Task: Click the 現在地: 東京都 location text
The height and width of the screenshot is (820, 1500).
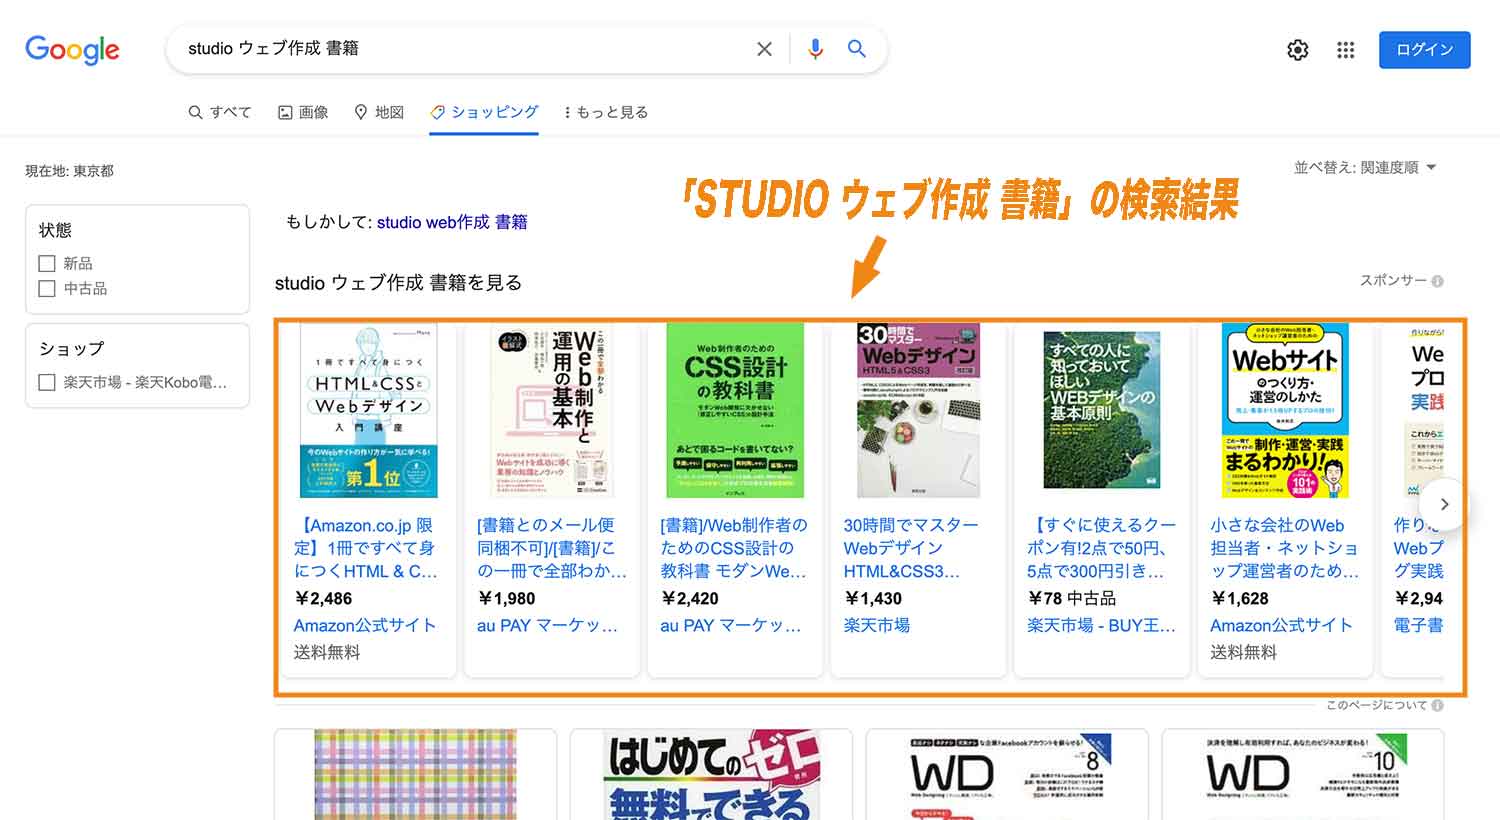Action: click(69, 171)
